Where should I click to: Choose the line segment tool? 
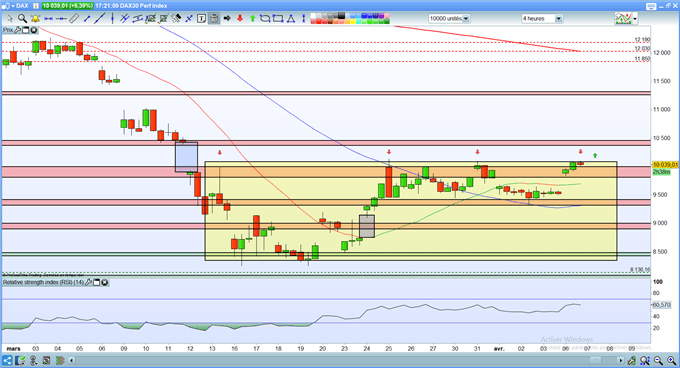pyautogui.click(x=87, y=18)
